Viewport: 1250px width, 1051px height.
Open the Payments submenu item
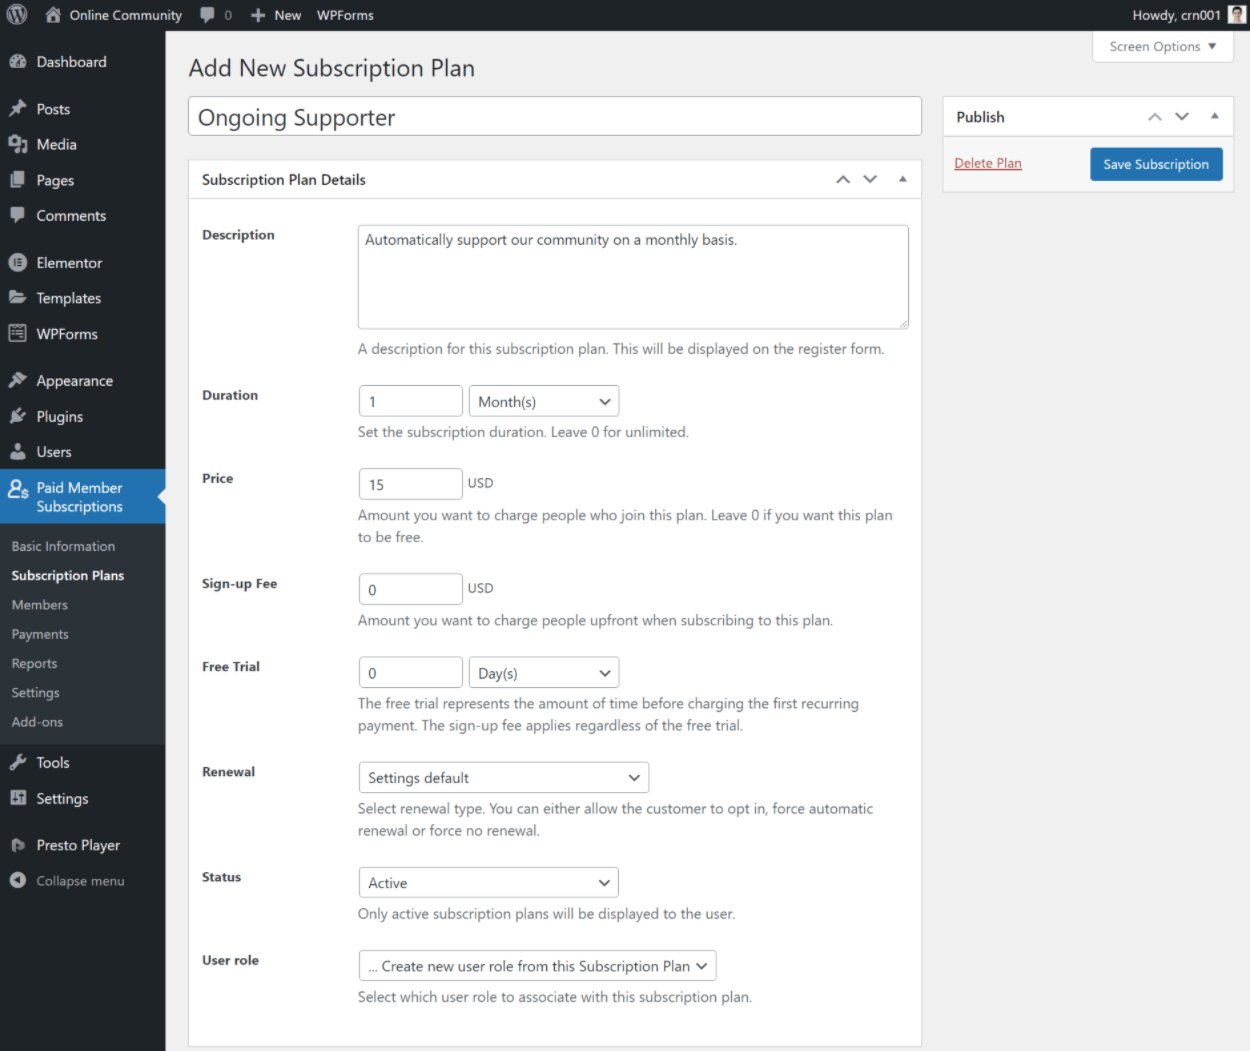point(40,634)
